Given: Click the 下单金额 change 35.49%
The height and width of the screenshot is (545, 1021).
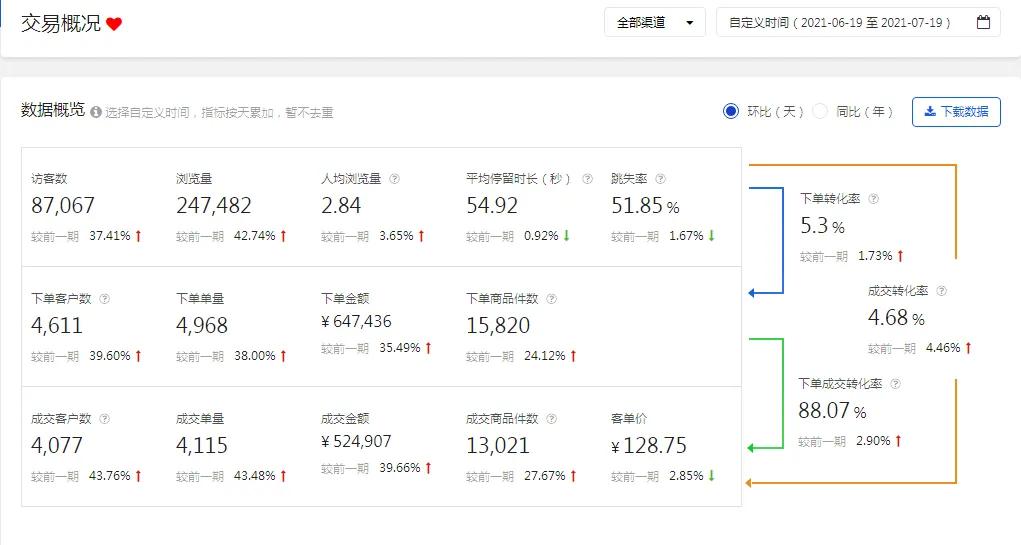Looking at the screenshot, I should click(x=400, y=348).
